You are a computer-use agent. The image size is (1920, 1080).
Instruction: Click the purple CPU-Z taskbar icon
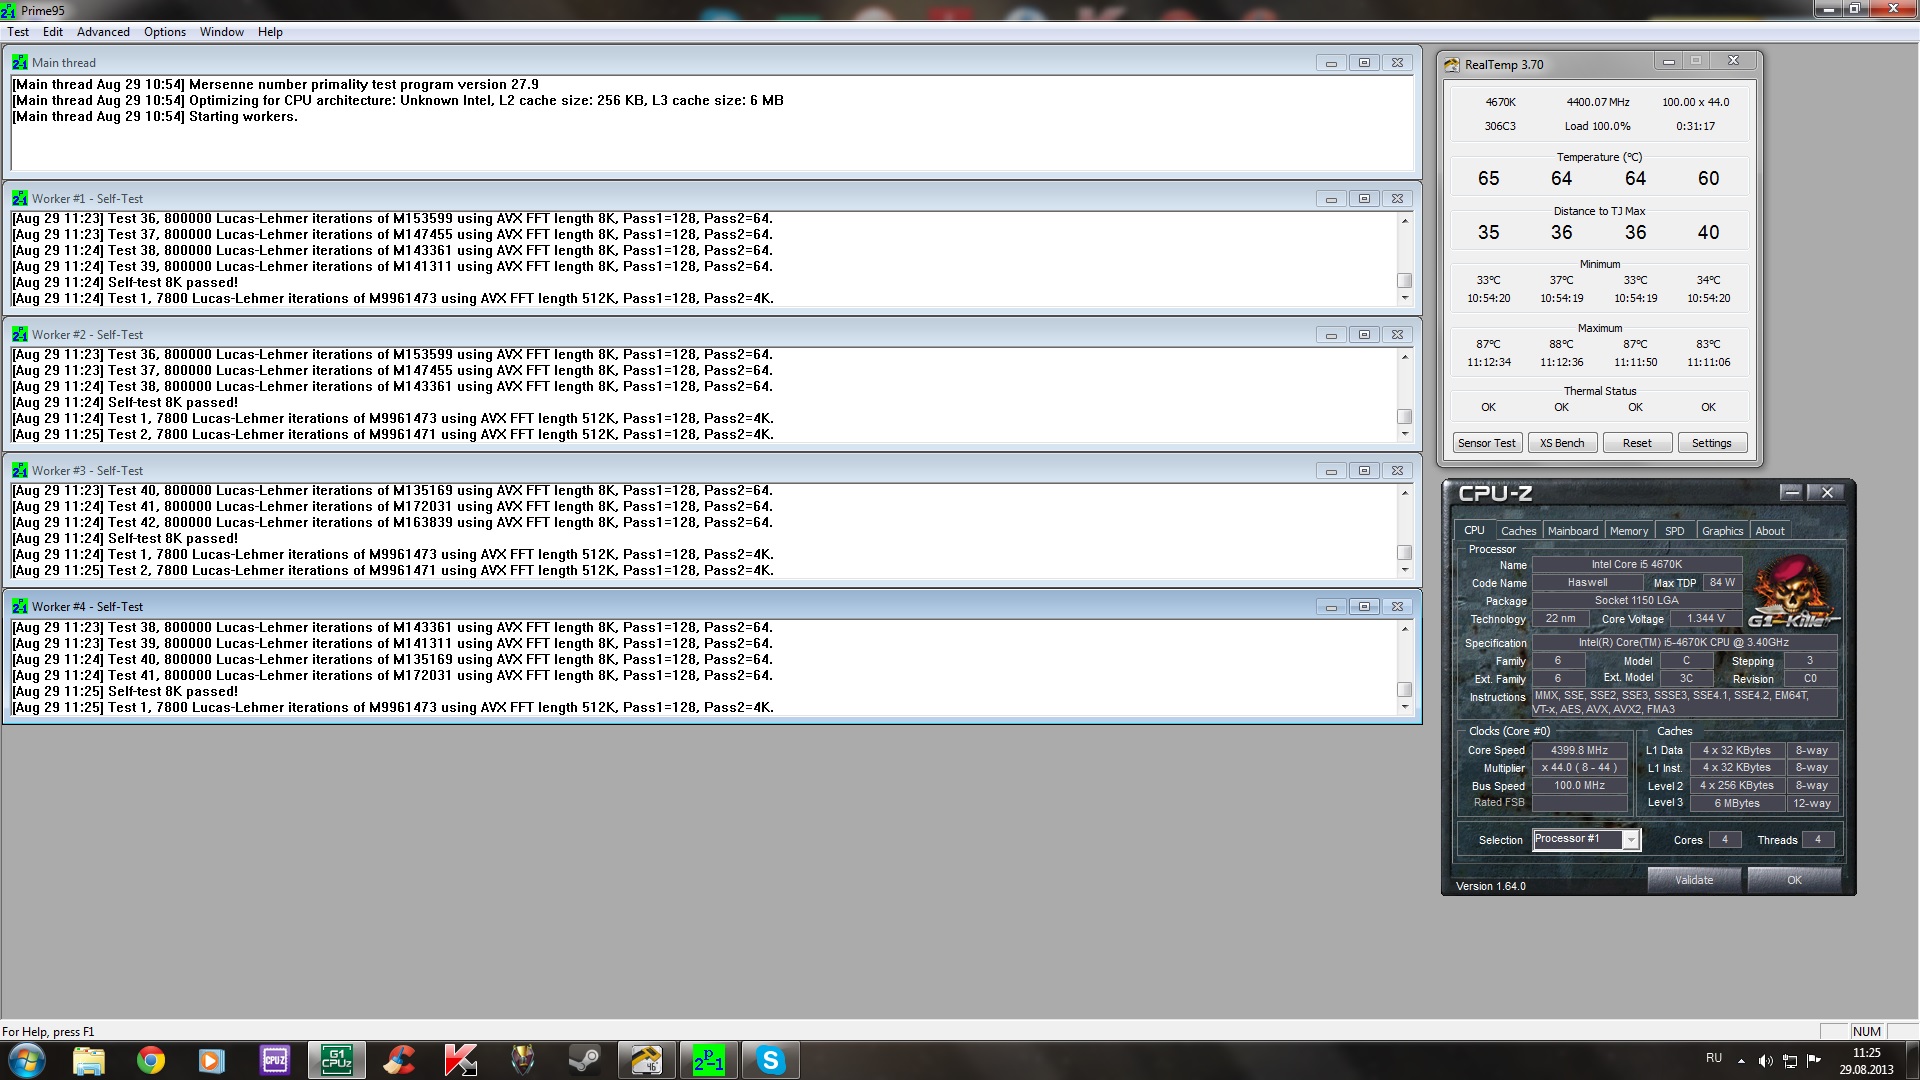pos(274,1060)
